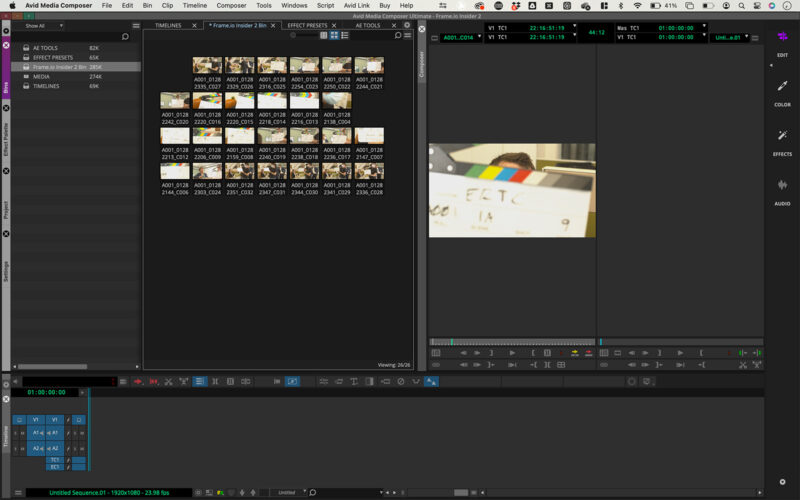
Task: Switch to the EFFECT PRESETS bin tab
Action: tap(307, 26)
